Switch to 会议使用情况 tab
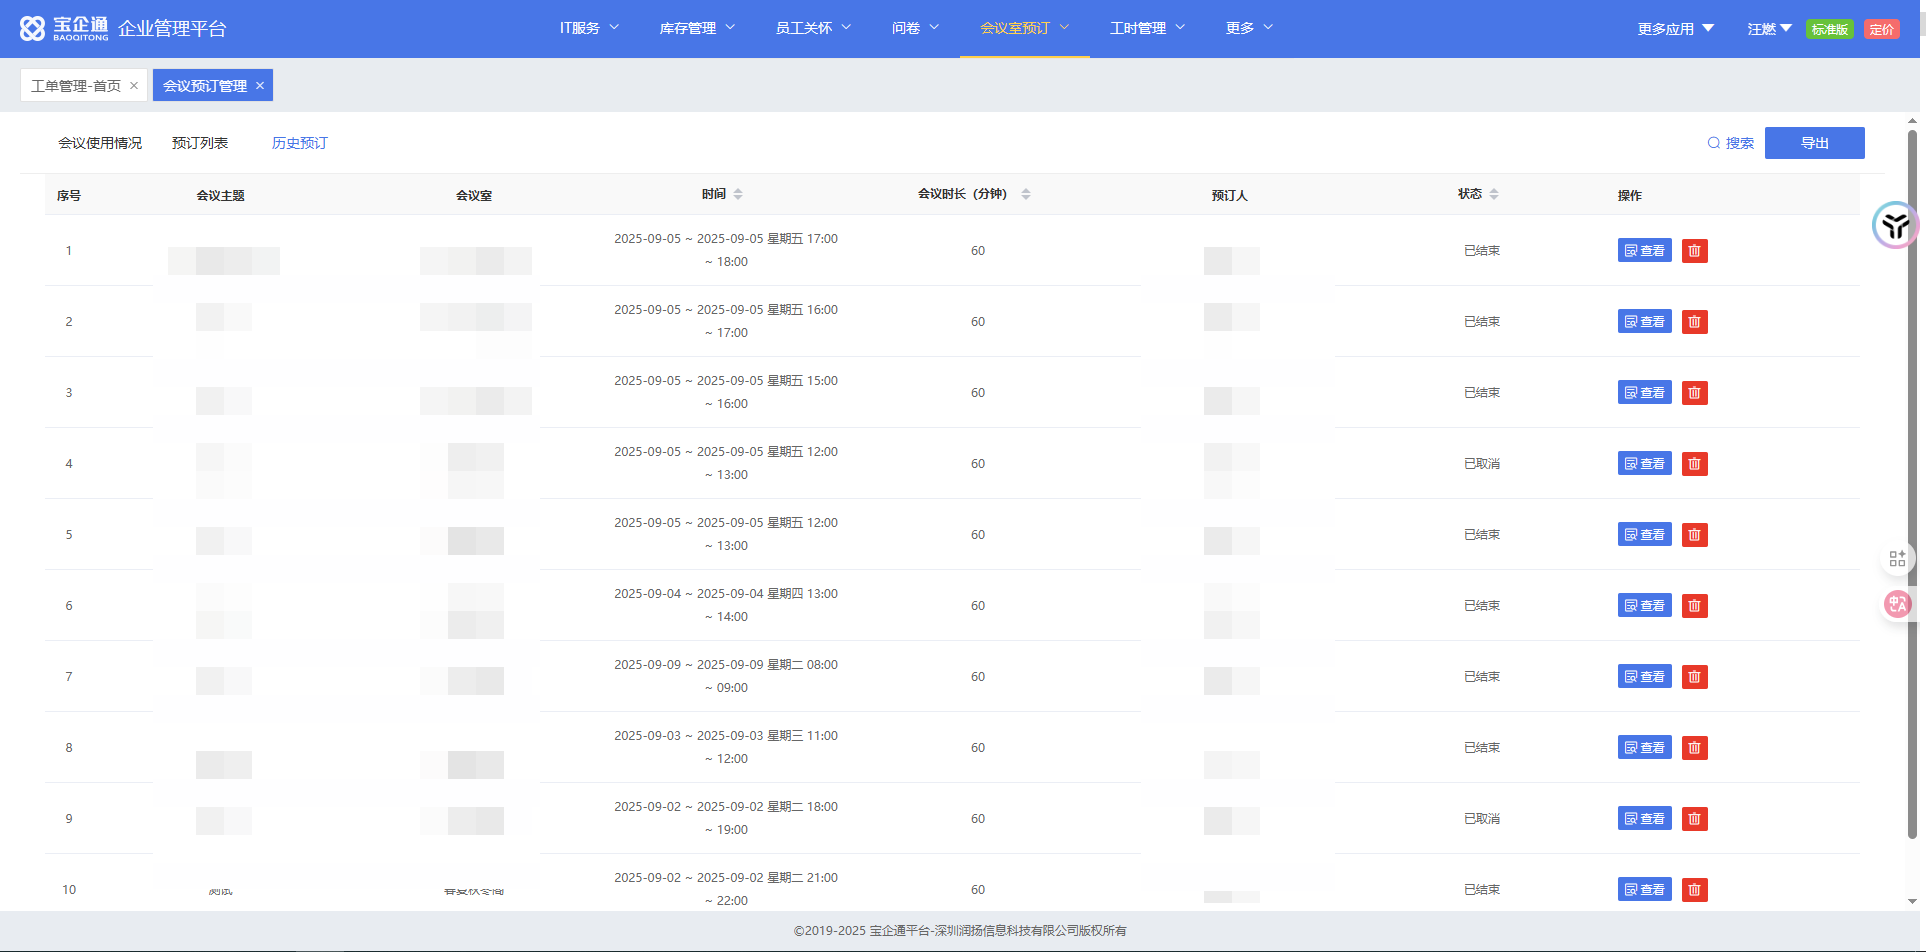This screenshot has width=1926, height=952. (100, 143)
